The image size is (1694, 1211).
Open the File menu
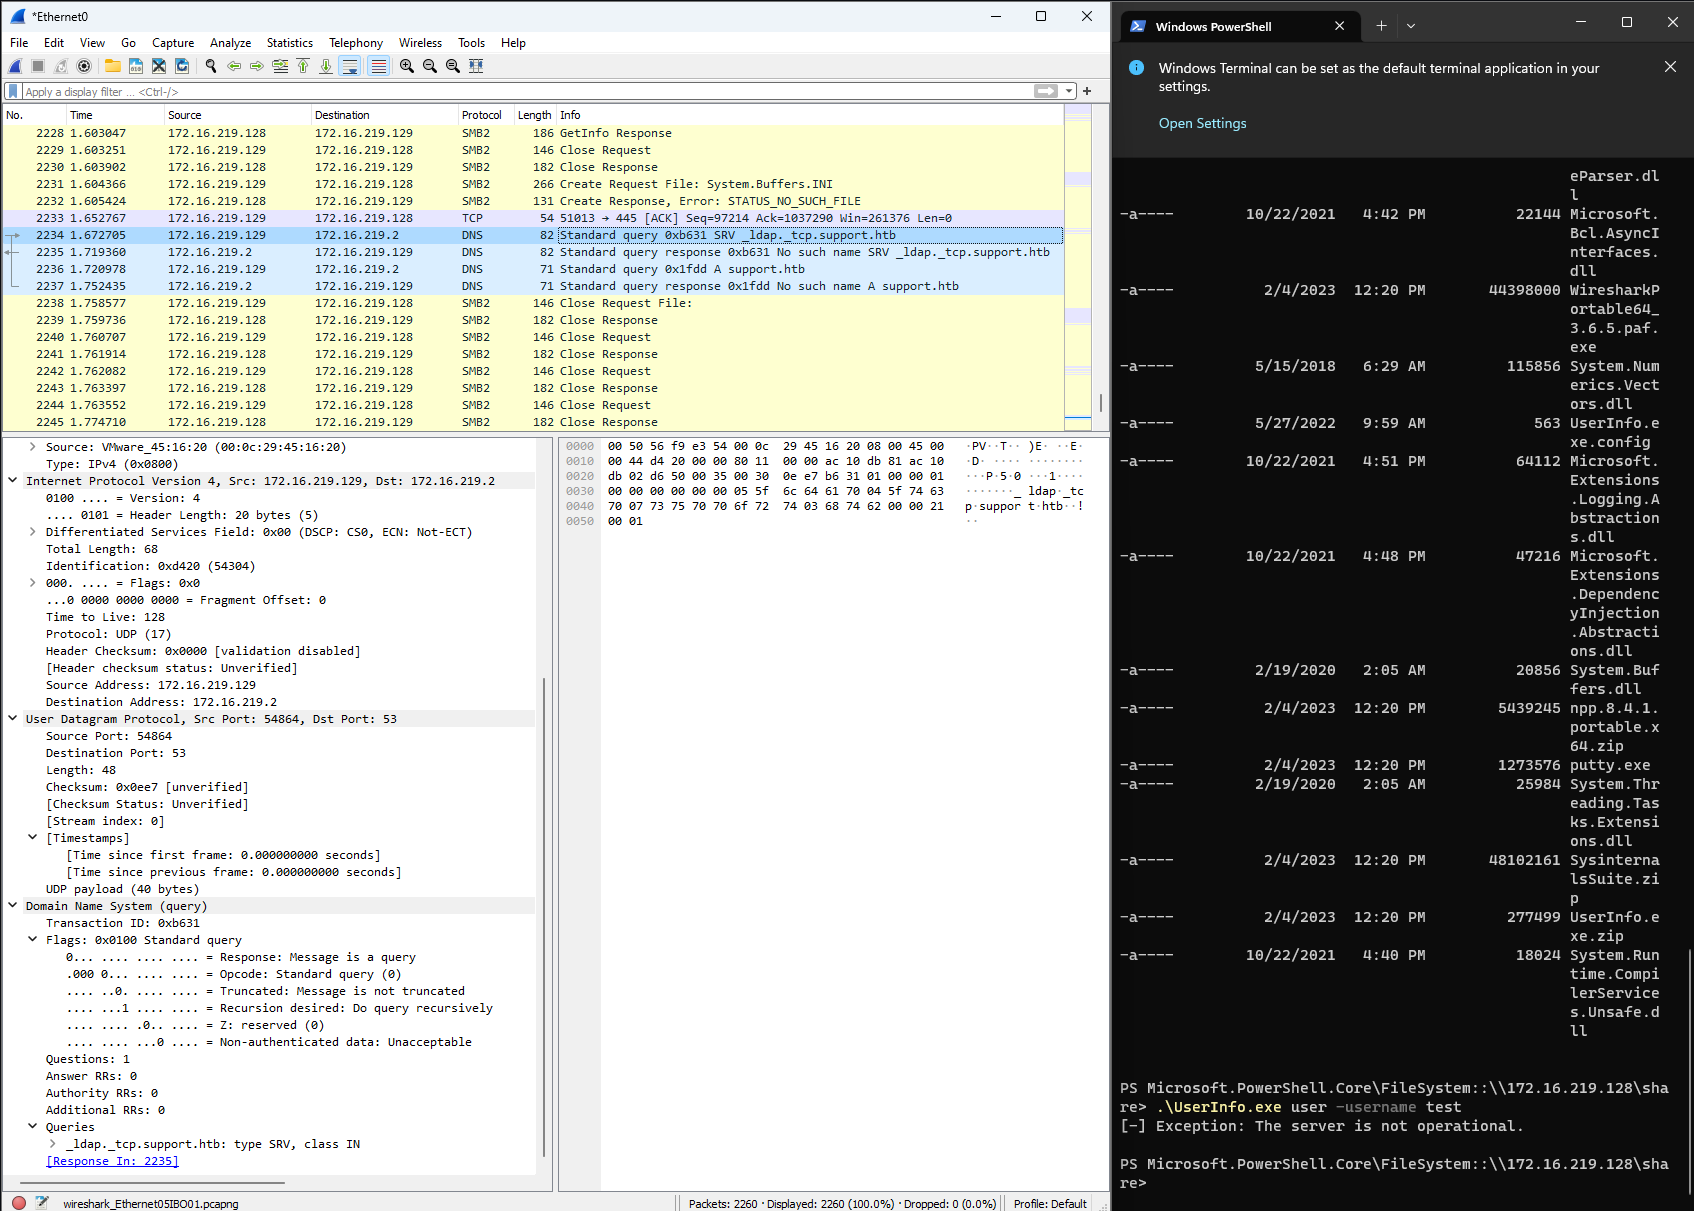[19, 43]
